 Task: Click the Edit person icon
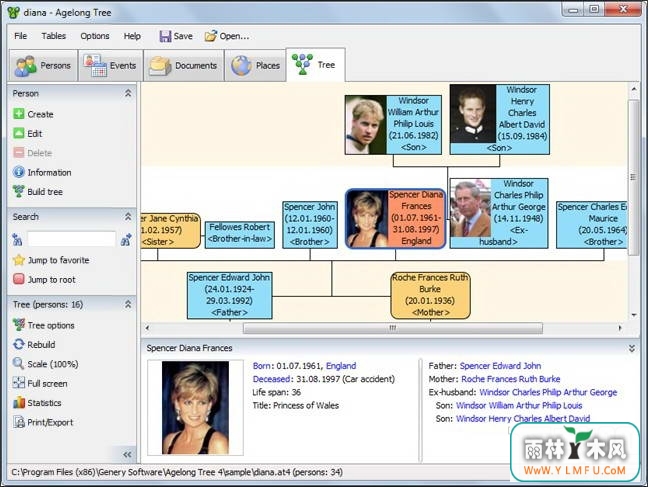[19, 133]
